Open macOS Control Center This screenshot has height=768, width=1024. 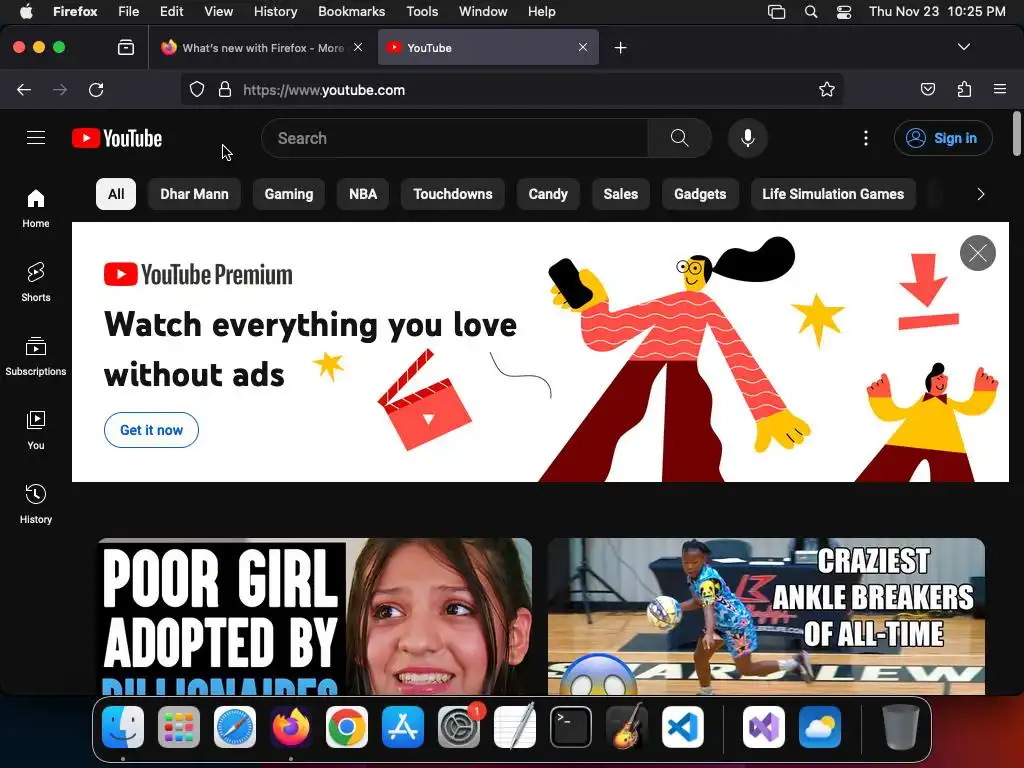click(x=844, y=12)
